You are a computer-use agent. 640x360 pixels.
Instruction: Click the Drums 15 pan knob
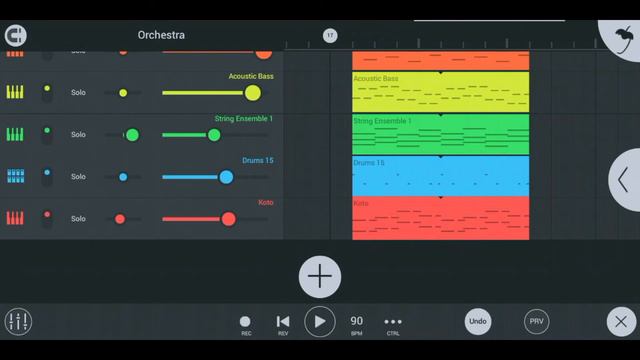coord(123,177)
